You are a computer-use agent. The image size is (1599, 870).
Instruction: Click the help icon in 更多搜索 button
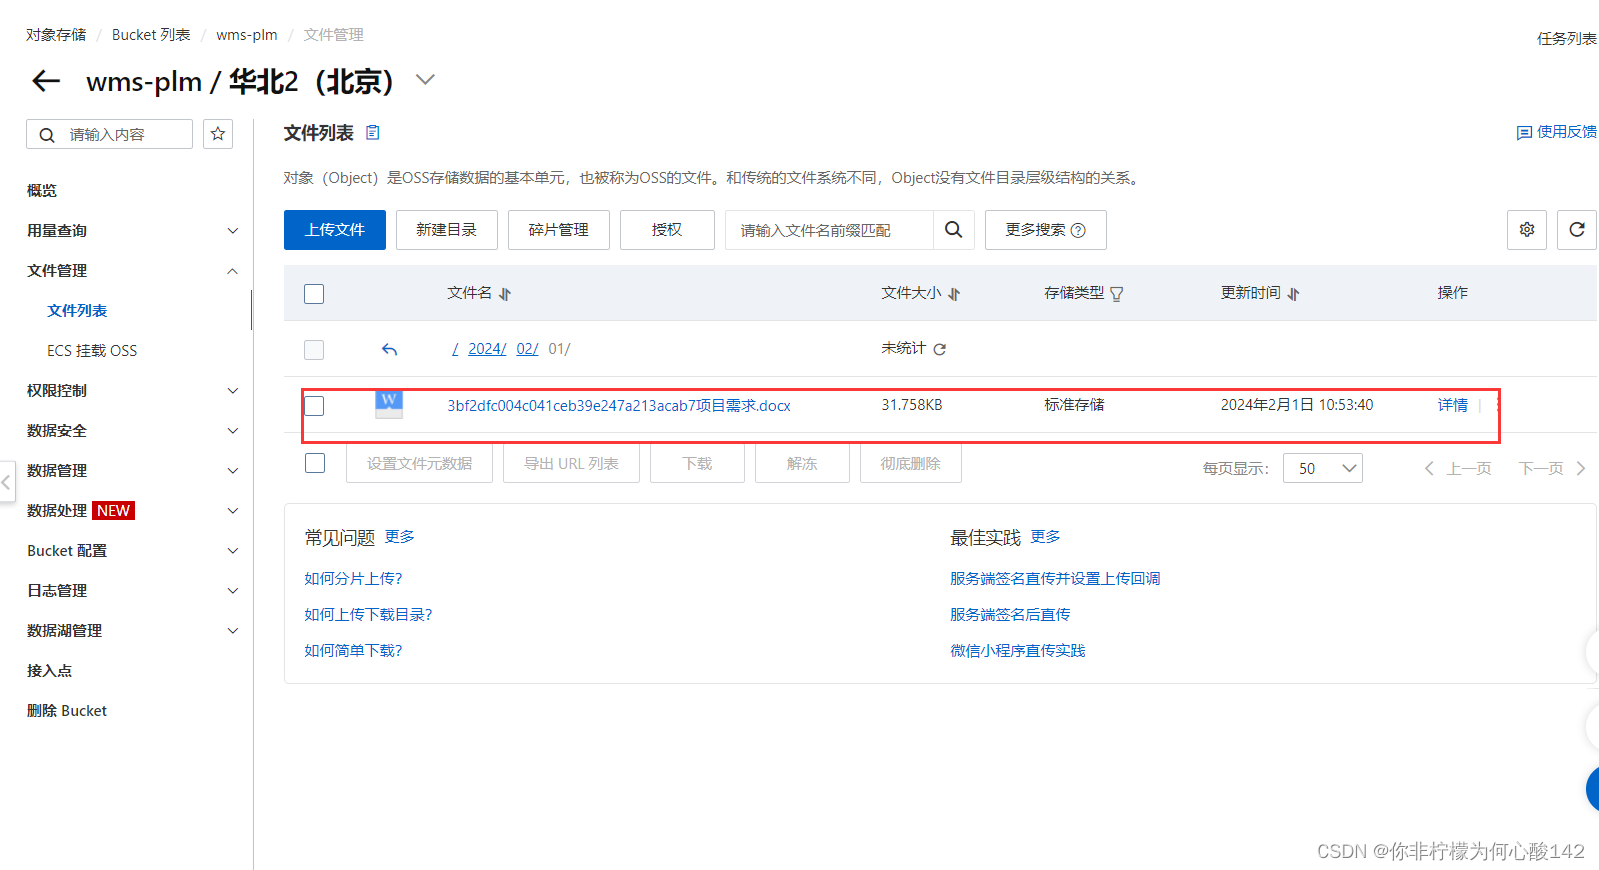click(1078, 230)
